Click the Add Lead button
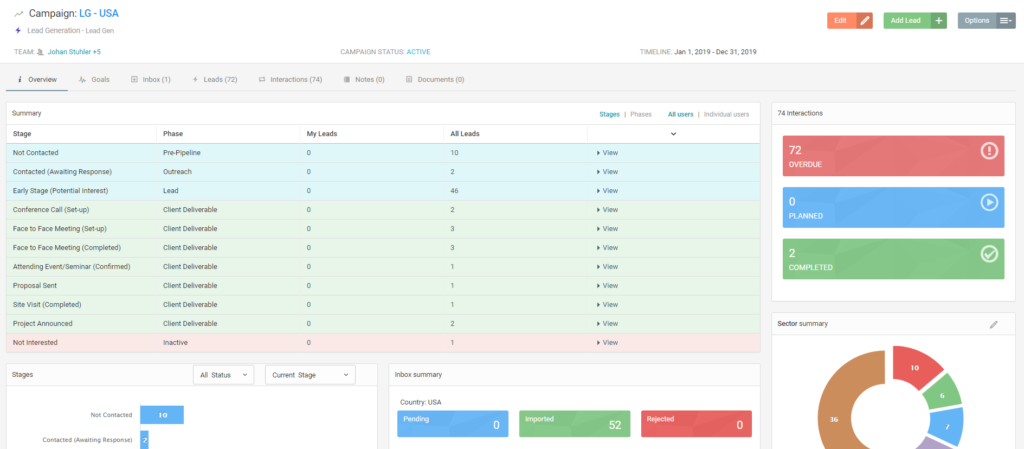Viewport: 1024px width, 449px height. pyautogui.click(x=915, y=20)
